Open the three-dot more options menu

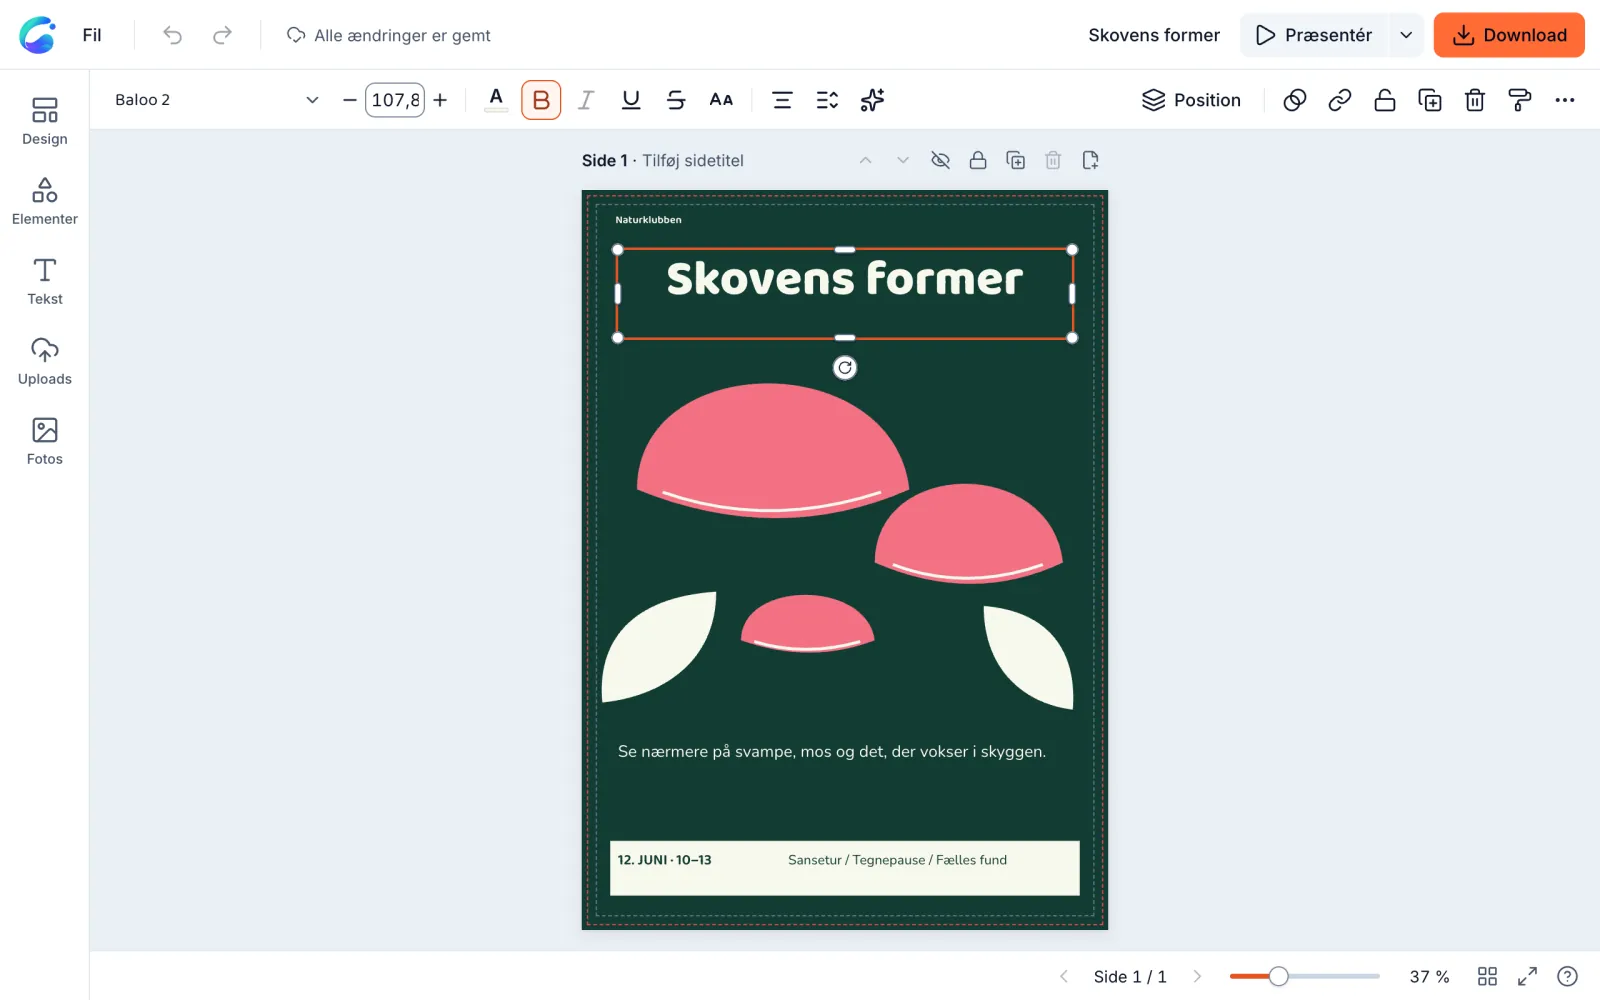pos(1565,100)
